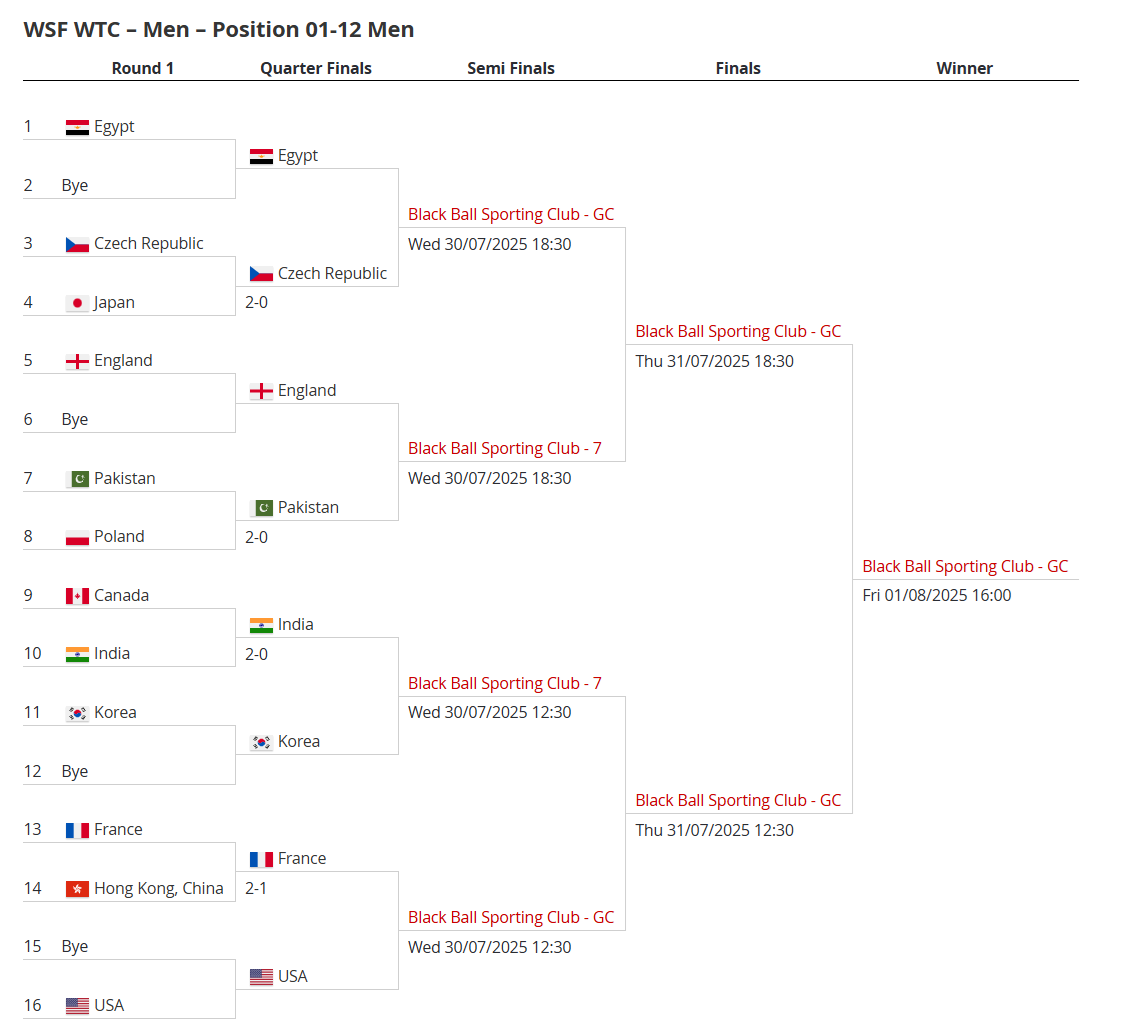Viewport: 1145px width, 1035px height.
Task: Click the USA flag in Round 1
Action: click(x=77, y=1006)
